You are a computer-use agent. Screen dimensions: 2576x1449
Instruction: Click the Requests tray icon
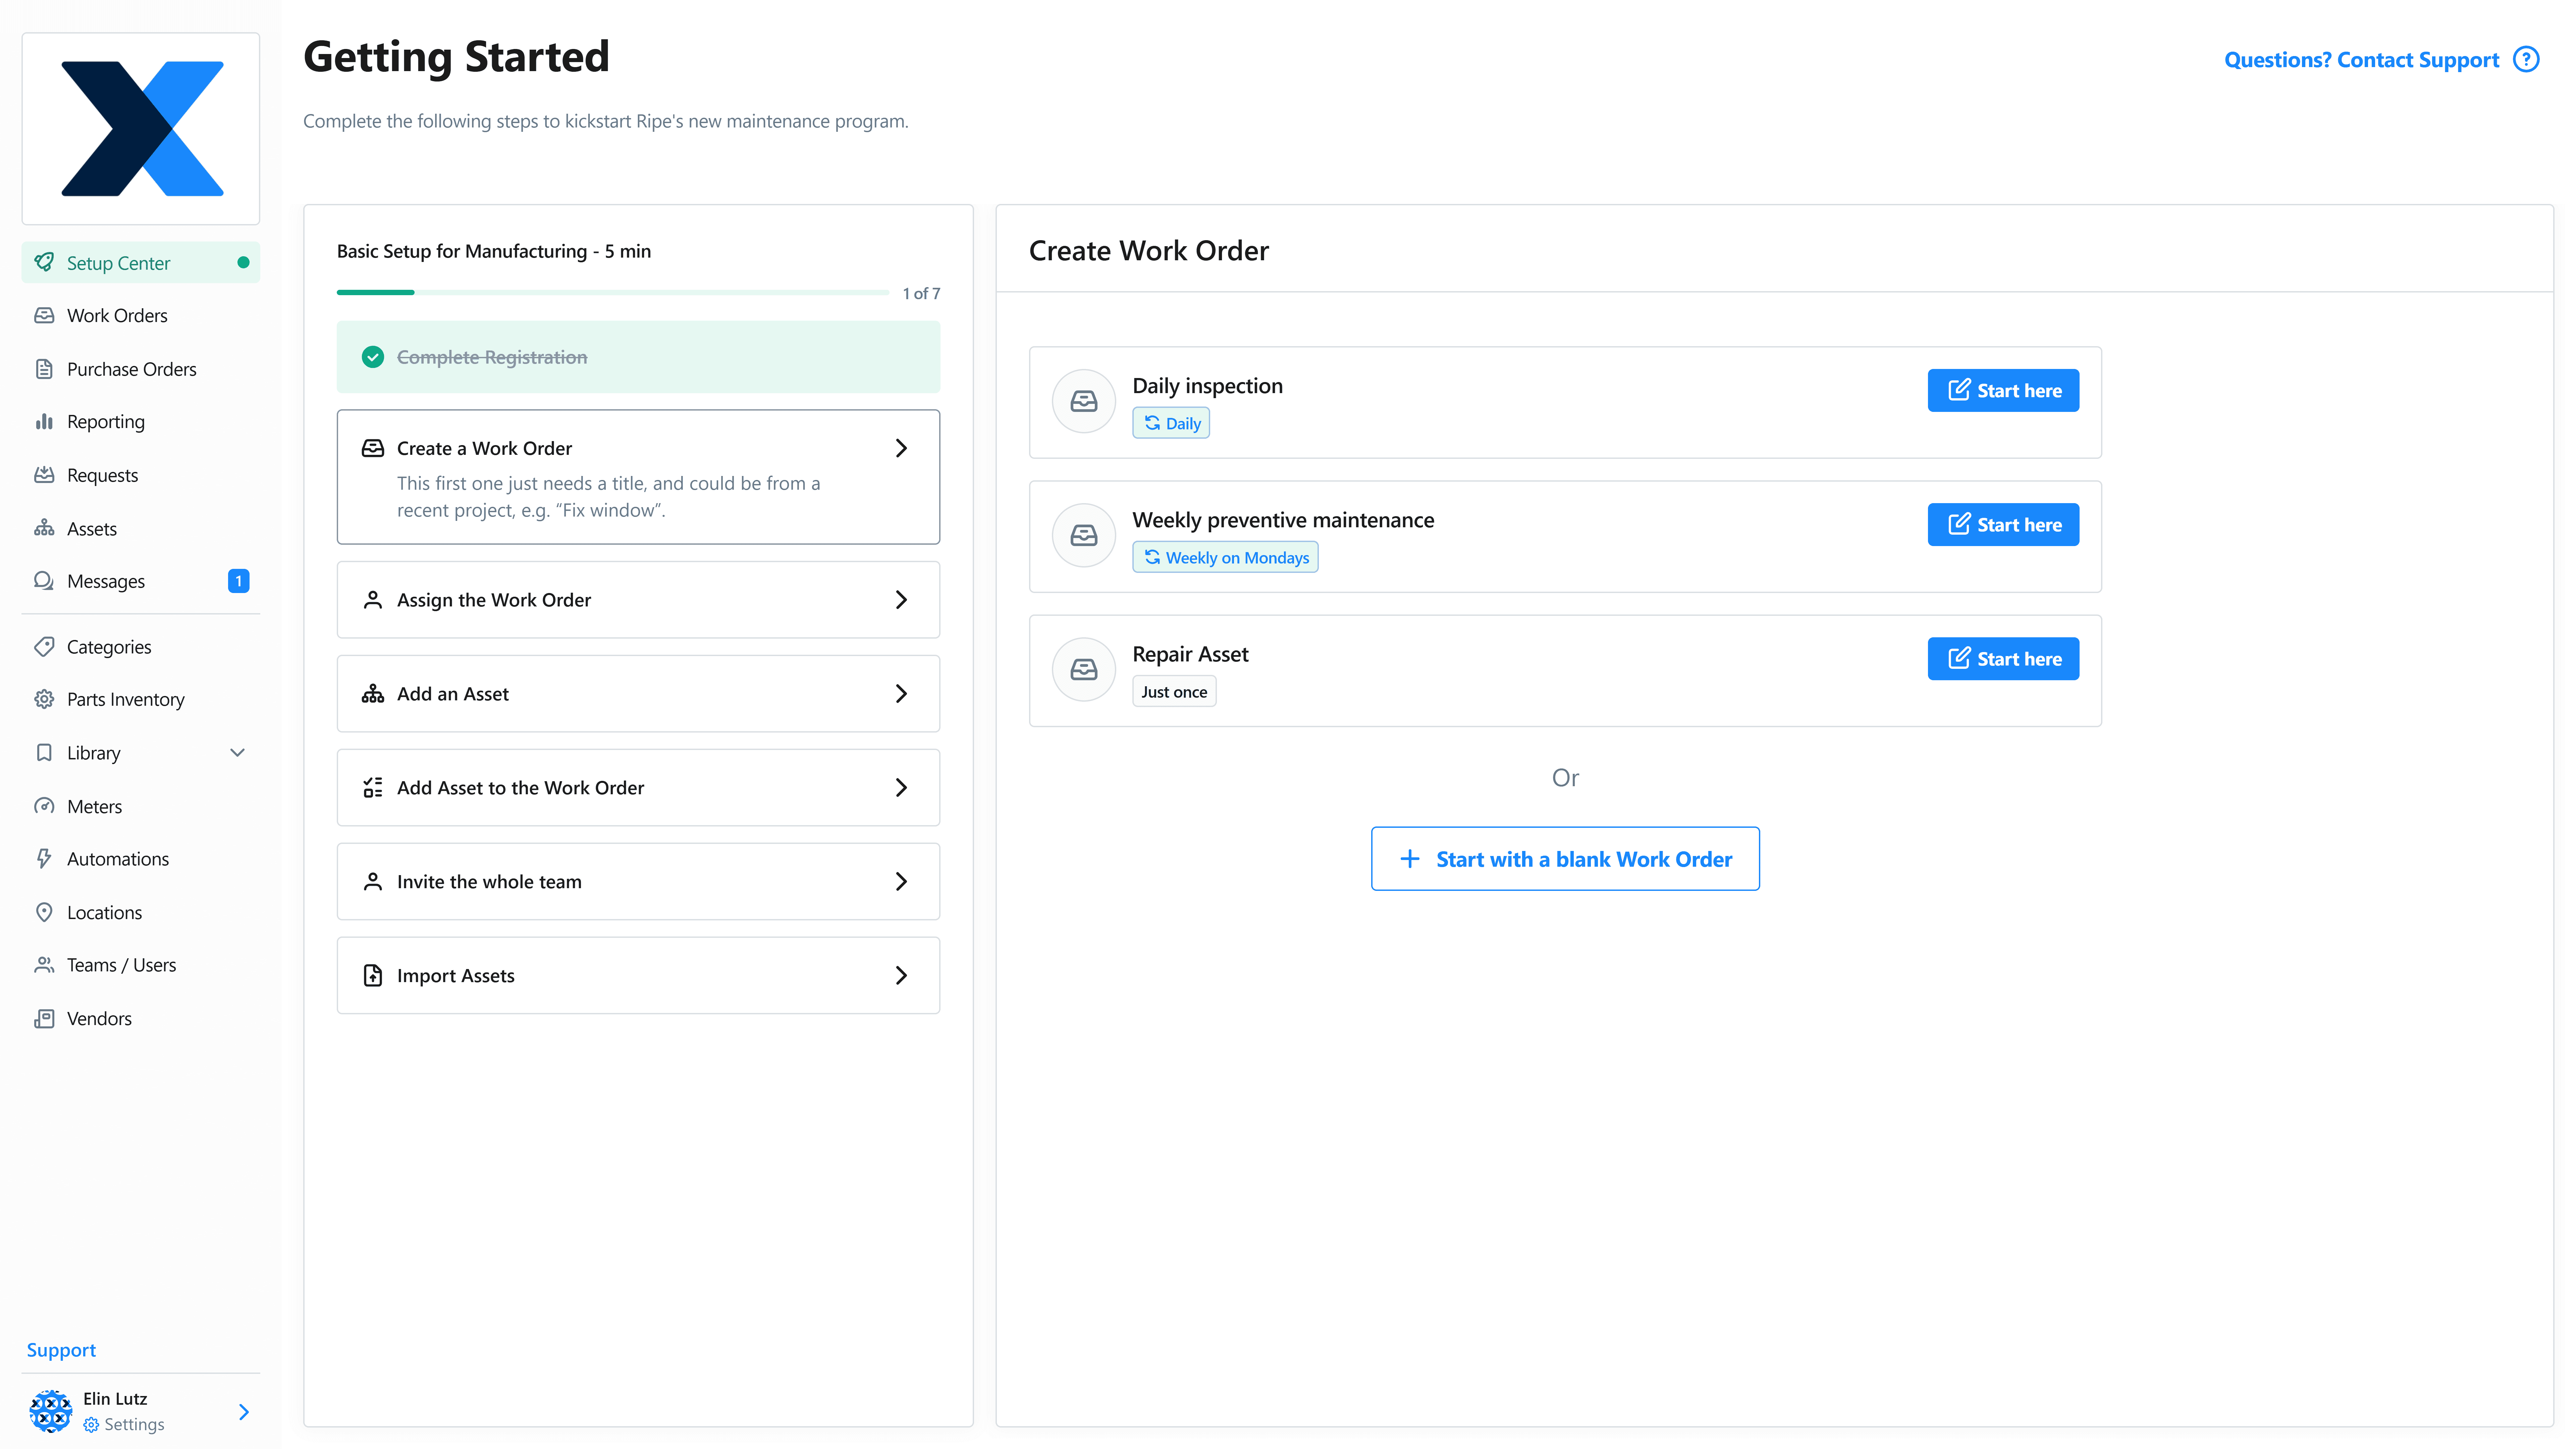point(44,475)
